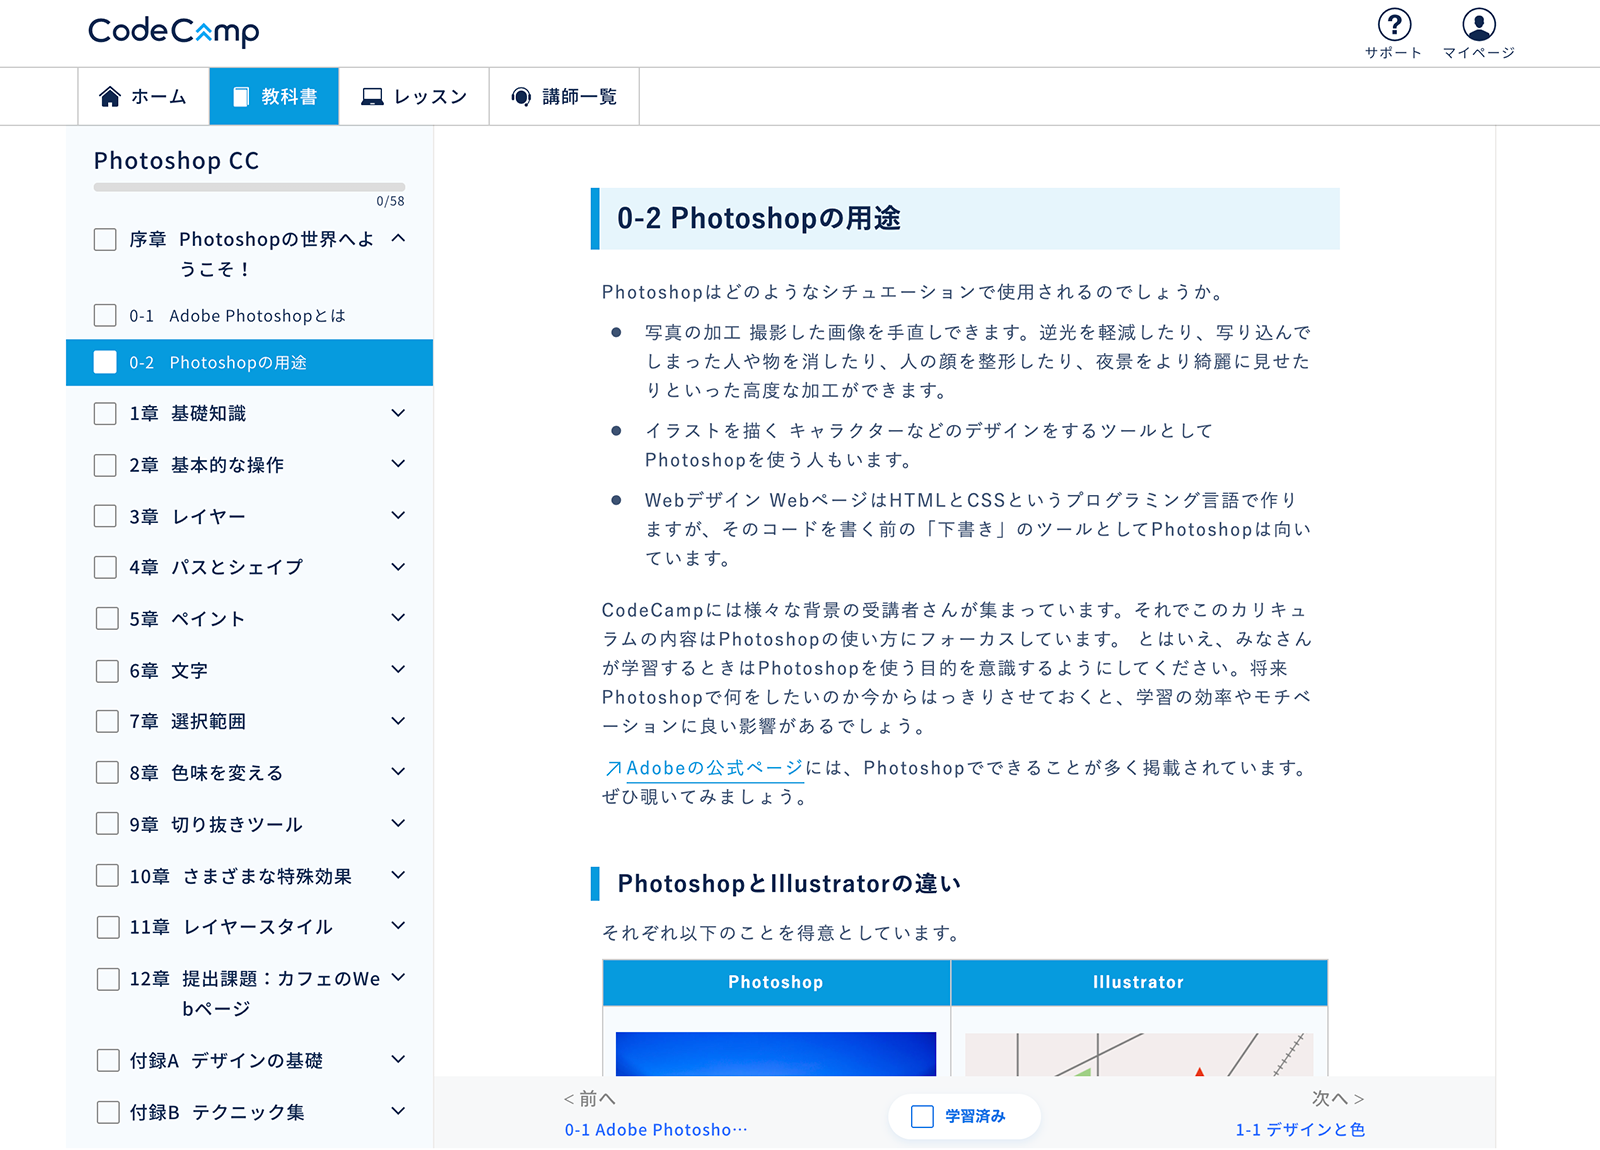Mark lesson as 学習済み with bottom checkbox
Image resolution: width=1600 pixels, height=1150 pixels.
[922, 1116]
